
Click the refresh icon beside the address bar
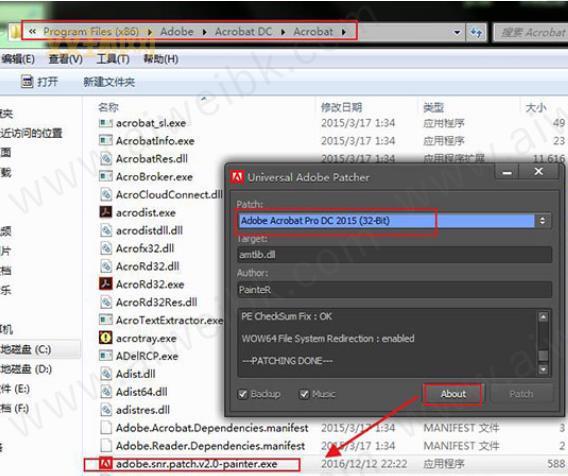point(476,32)
